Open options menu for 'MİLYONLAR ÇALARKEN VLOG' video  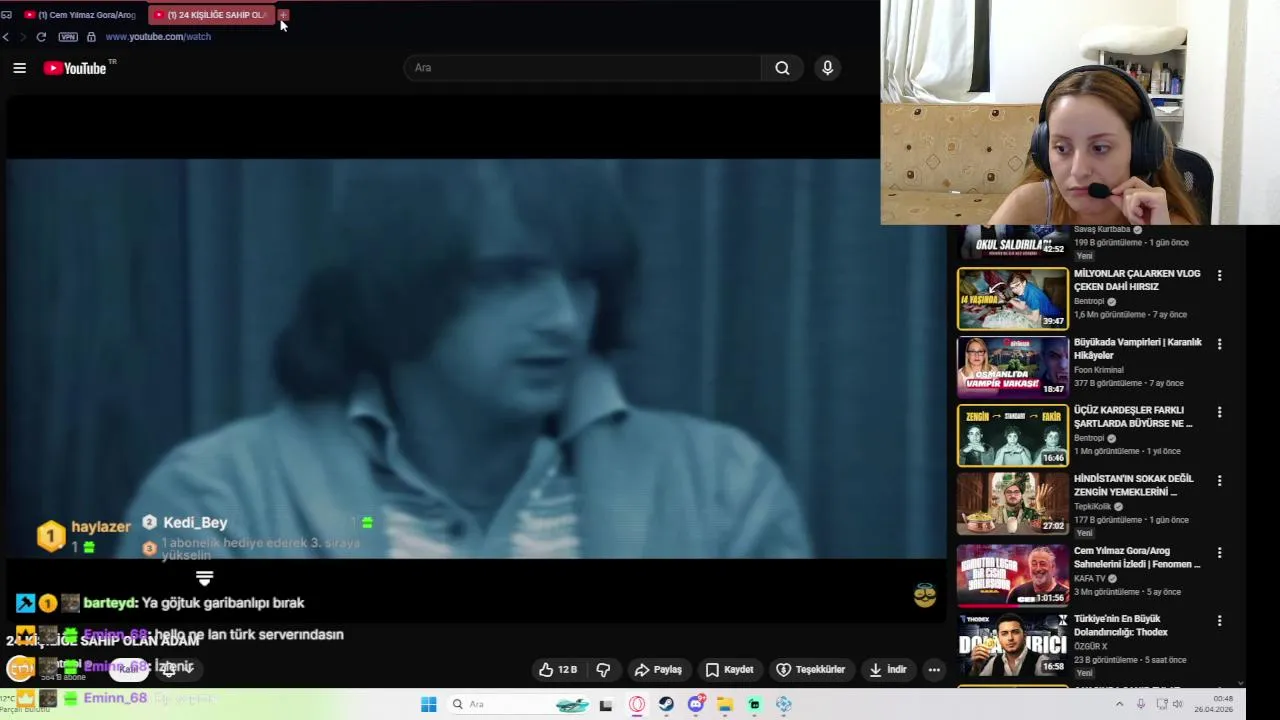click(x=1219, y=275)
